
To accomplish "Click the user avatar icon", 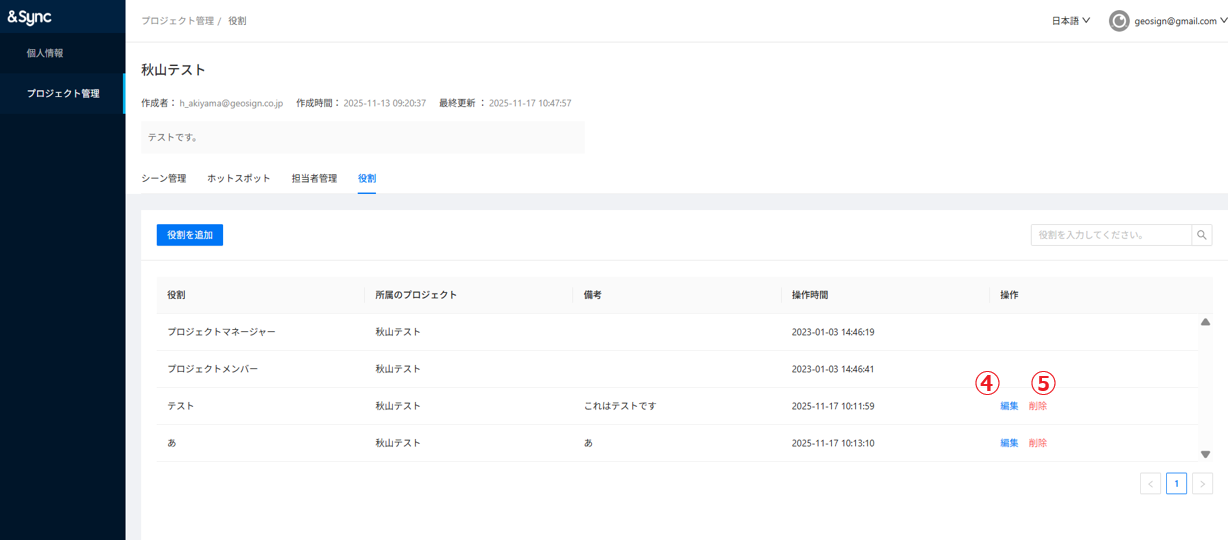I will point(1119,21).
